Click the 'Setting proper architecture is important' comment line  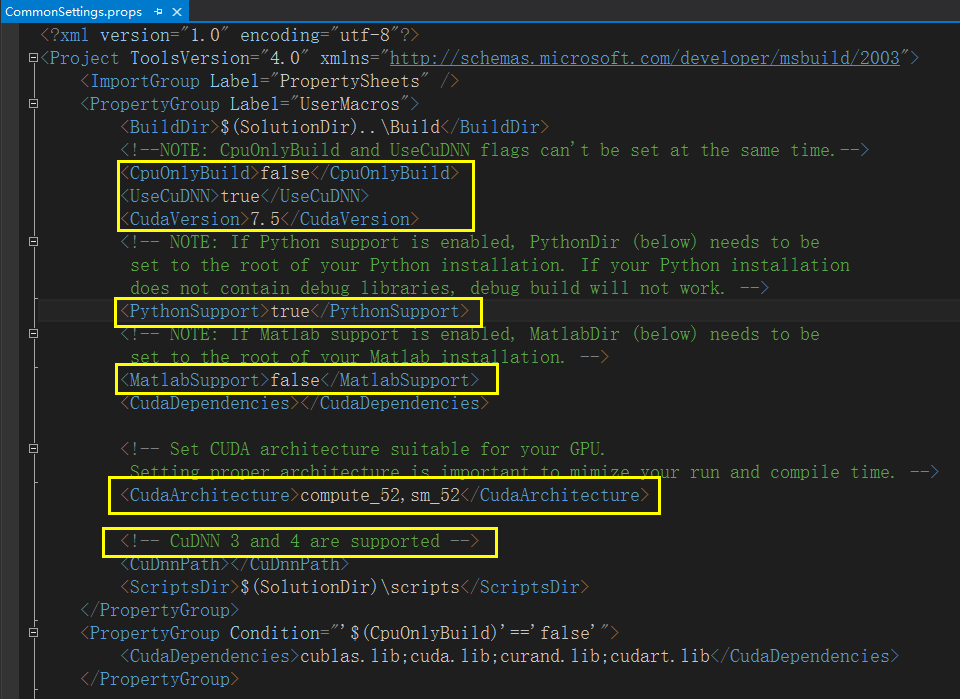coord(534,472)
